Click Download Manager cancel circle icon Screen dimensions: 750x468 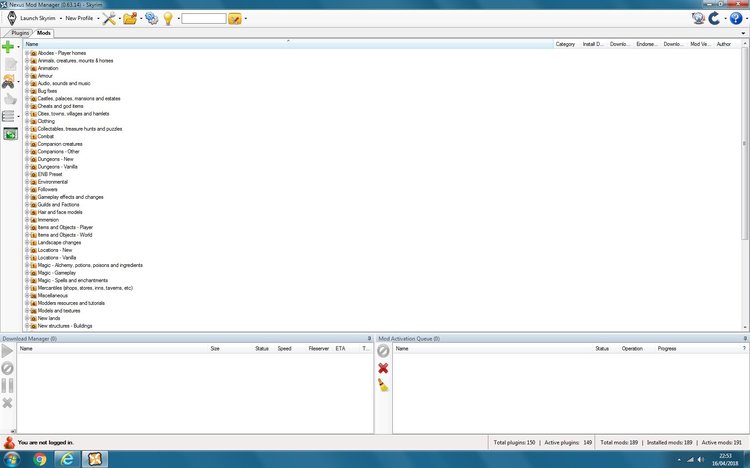(7, 368)
